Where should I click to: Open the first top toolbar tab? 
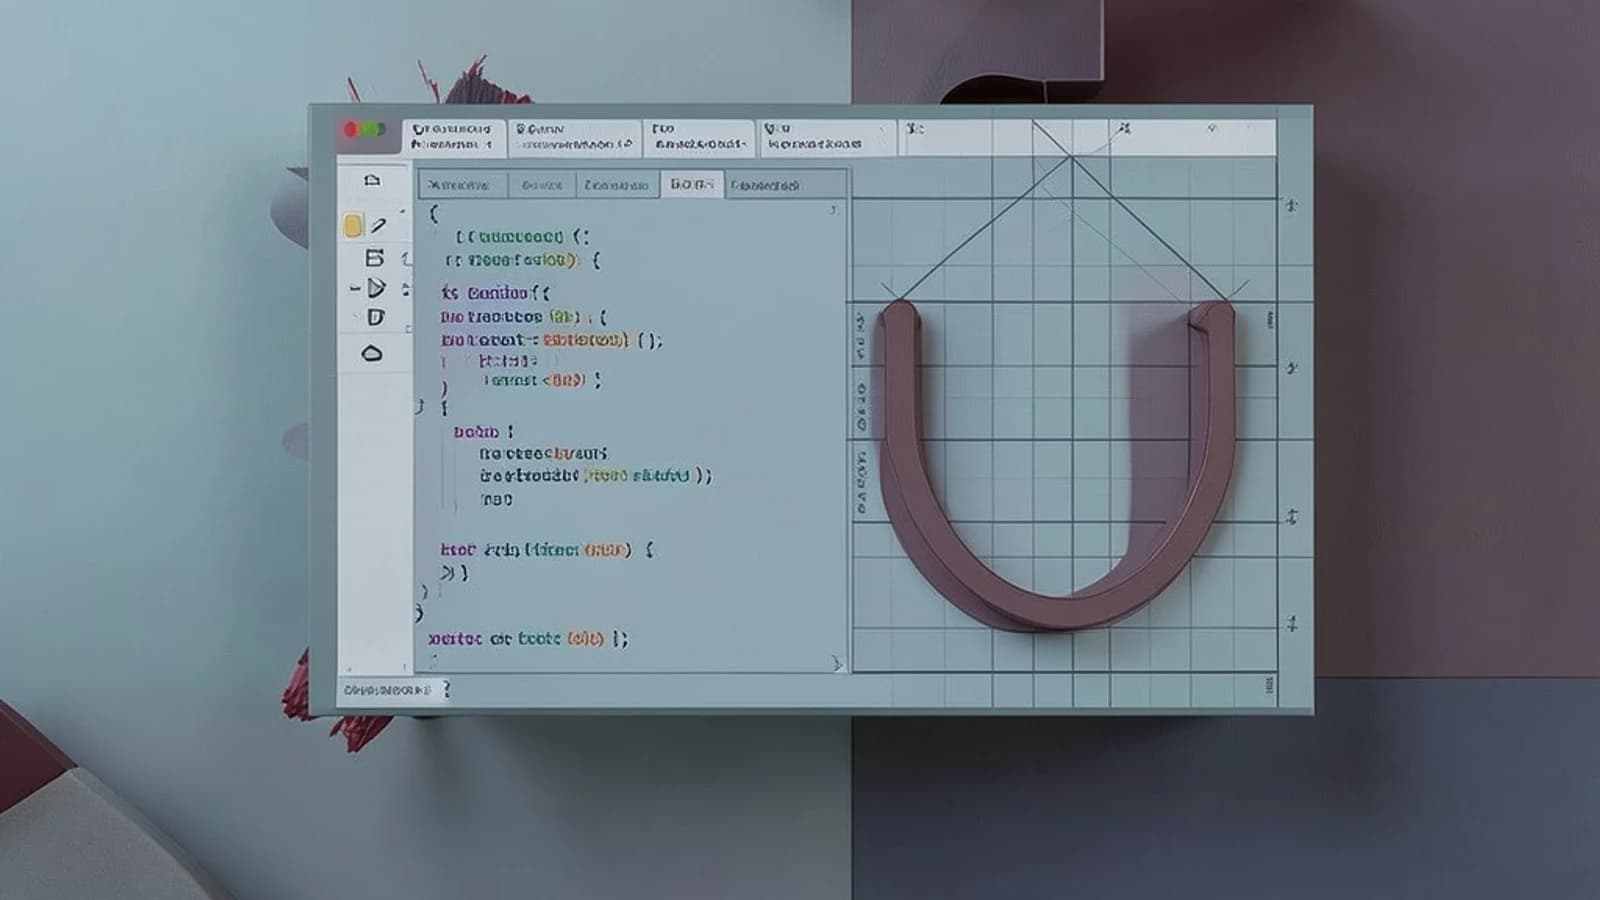pyautogui.click(x=453, y=137)
